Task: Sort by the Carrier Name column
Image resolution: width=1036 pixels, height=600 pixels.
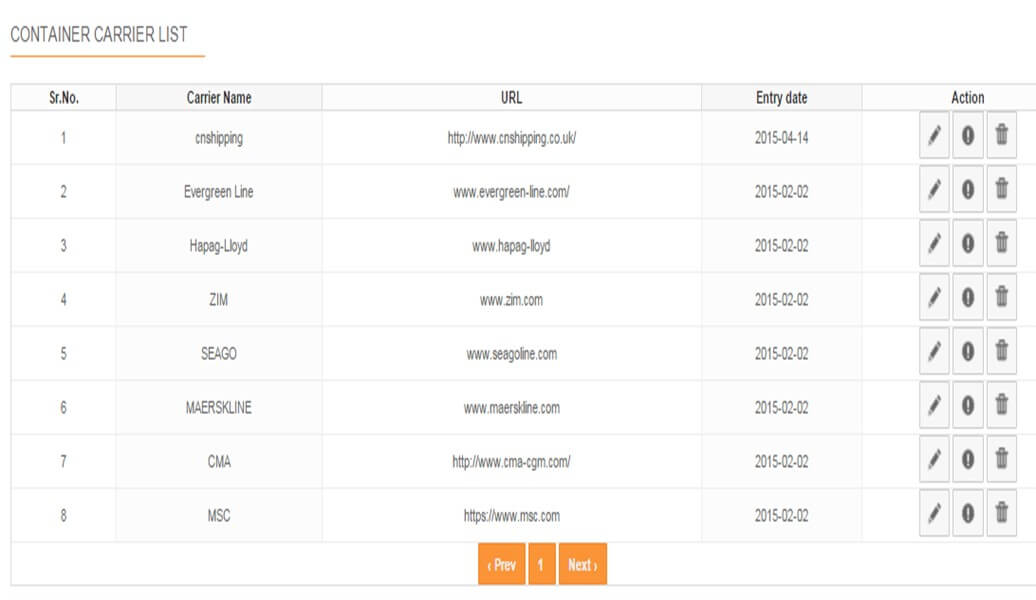Action: [218, 98]
